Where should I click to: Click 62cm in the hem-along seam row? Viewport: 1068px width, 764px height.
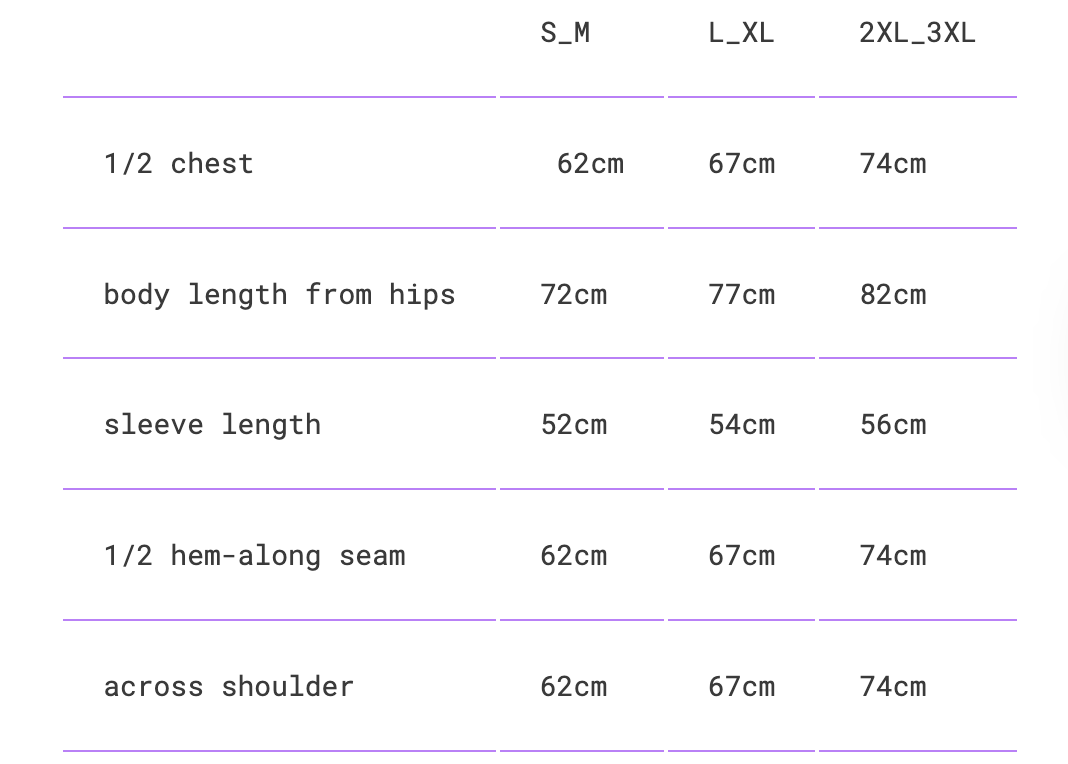point(574,556)
